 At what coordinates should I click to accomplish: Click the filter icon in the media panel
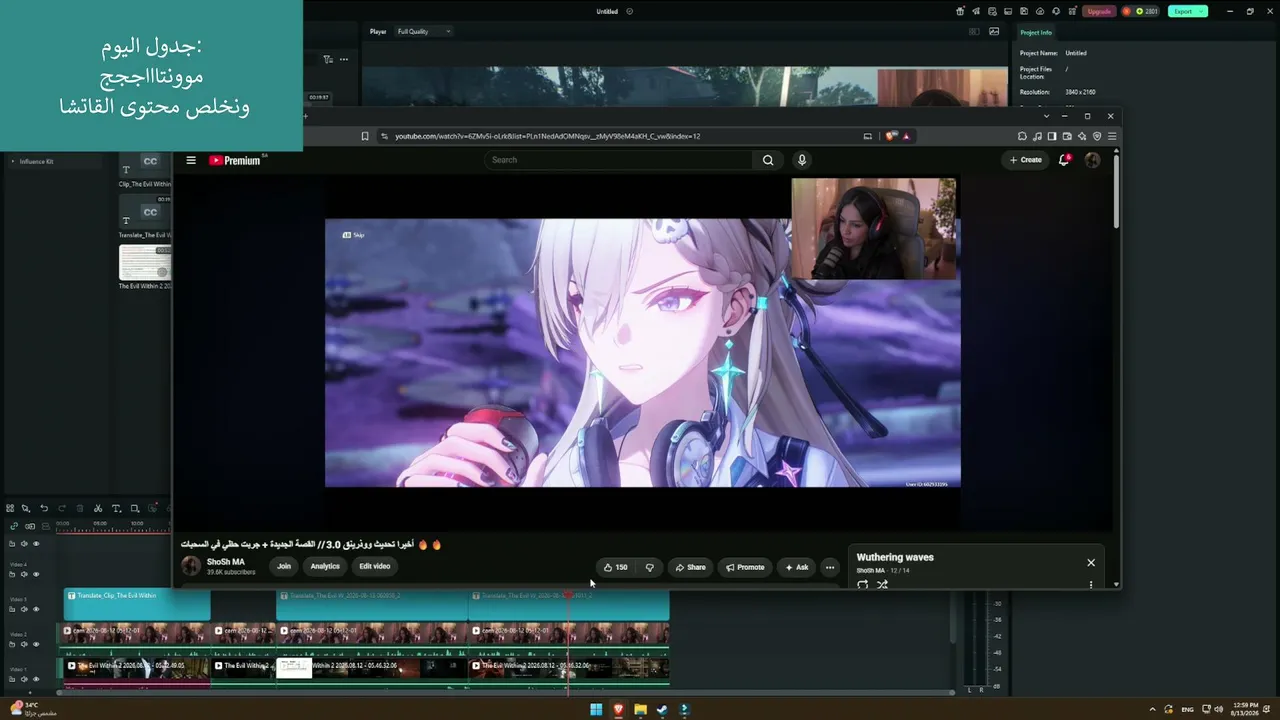(327, 59)
